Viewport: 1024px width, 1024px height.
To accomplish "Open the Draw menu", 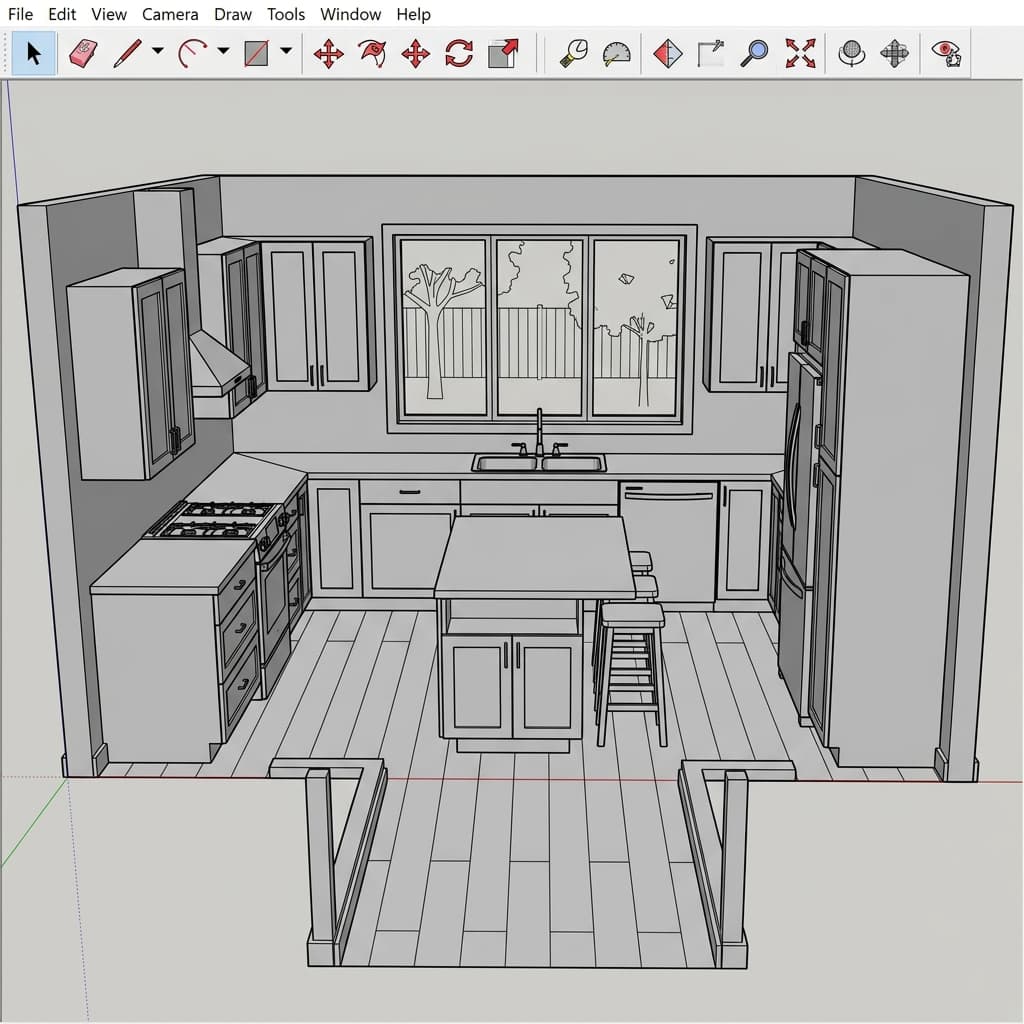I will [x=233, y=14].
